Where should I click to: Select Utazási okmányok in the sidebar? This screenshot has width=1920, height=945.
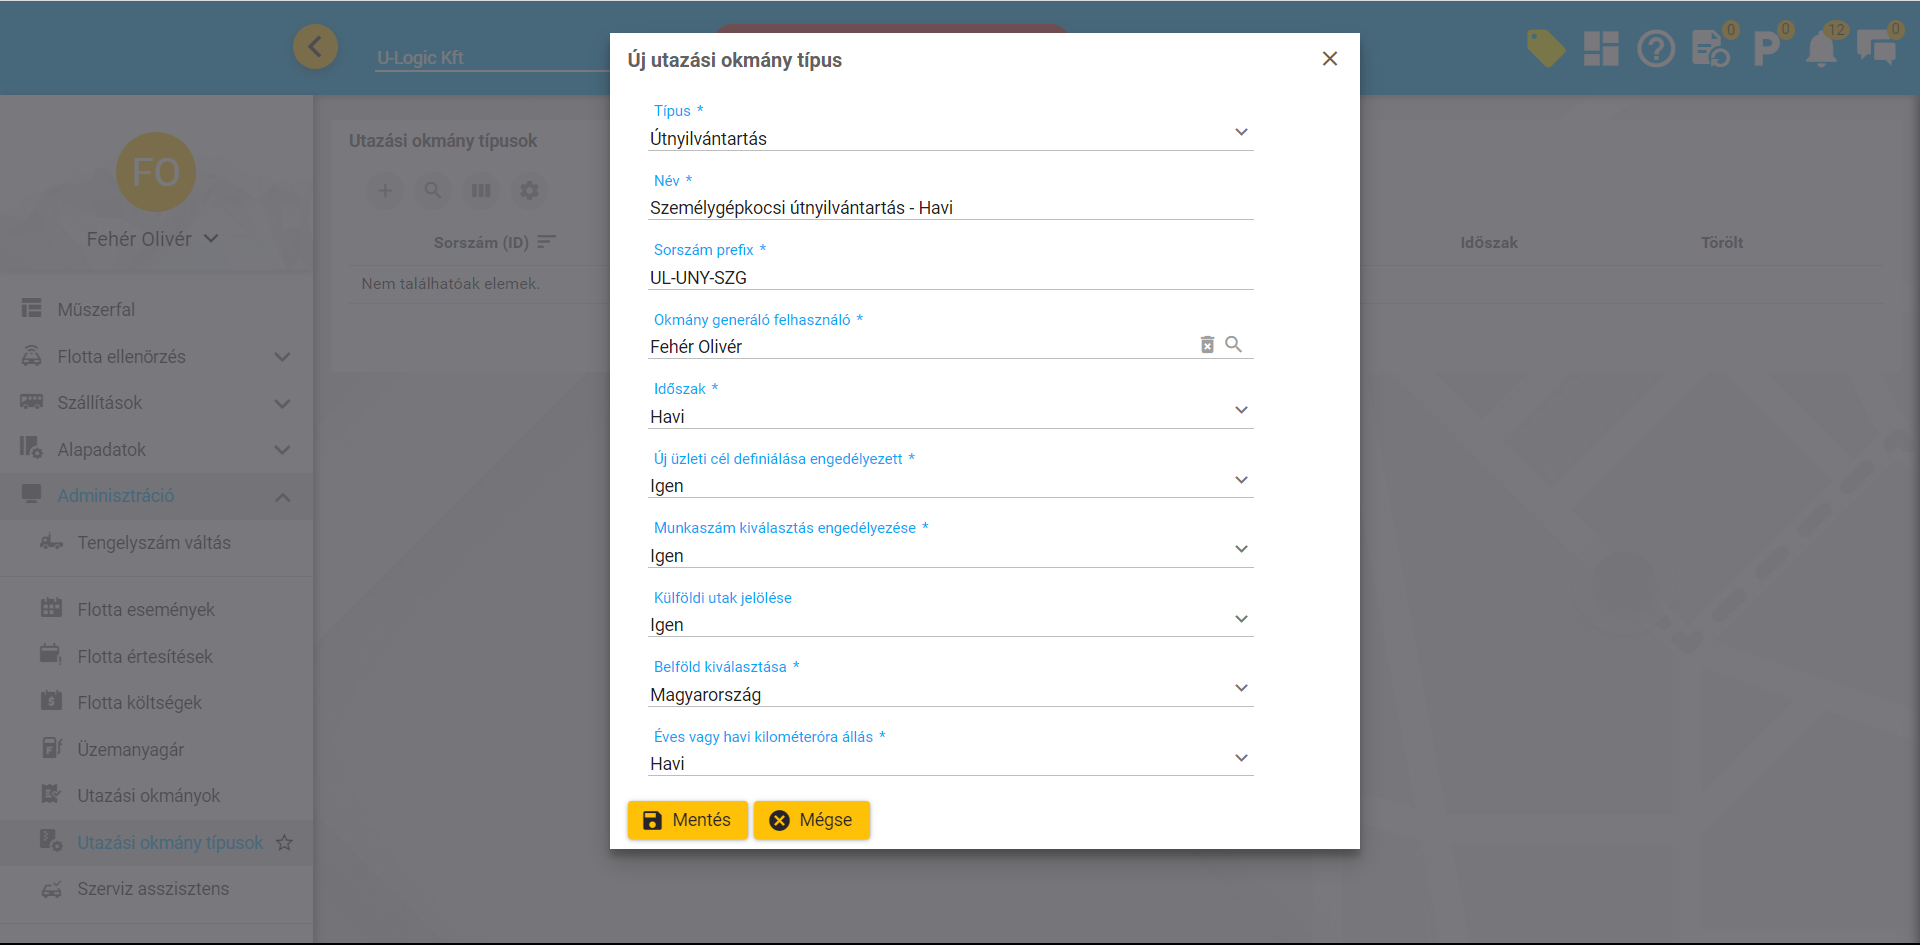coord(149,796)
